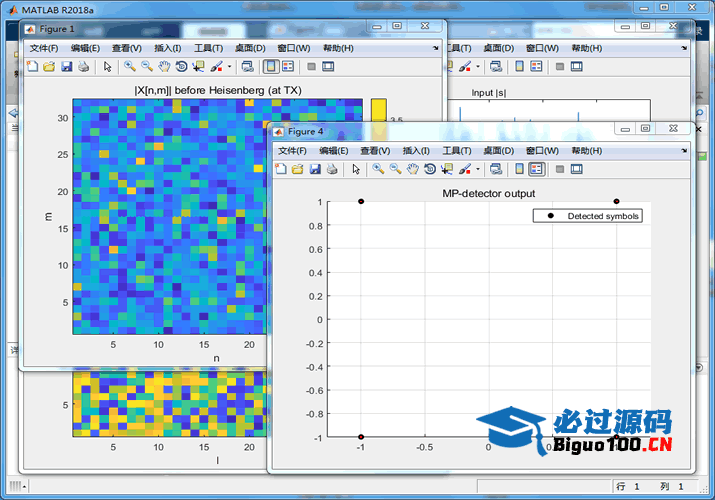Enable Data Cursor tool in Figure 4
Image resolution: width=715 pixels, height=500 pixels.
(447, 169)
